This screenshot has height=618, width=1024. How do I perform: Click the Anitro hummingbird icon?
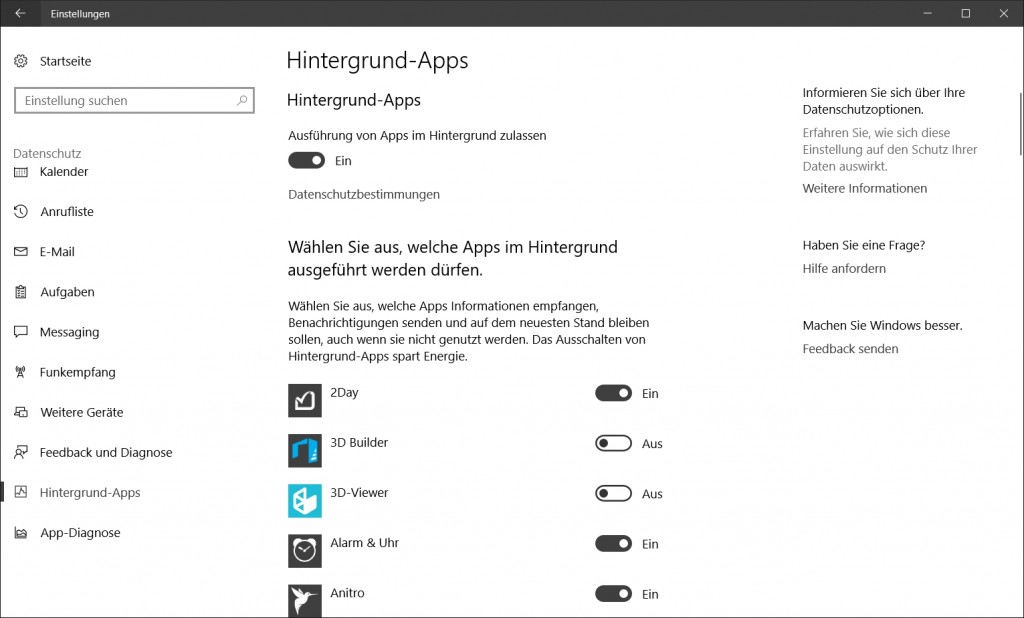point(305,600)
